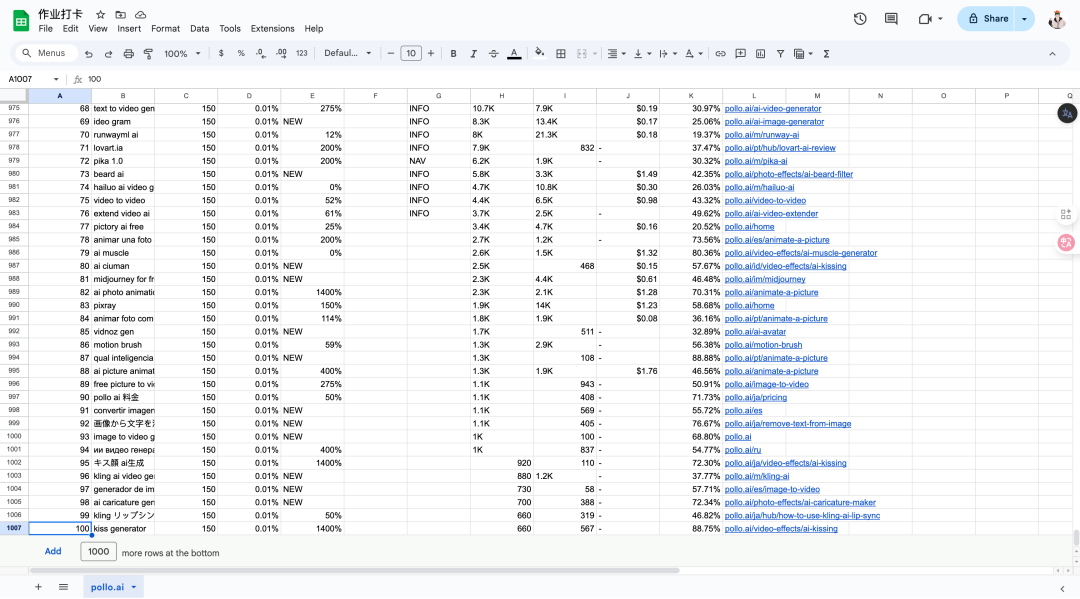Screen dimensions: 1080x599
Task: Collapse the toolbar with the caret
Action: [x=1052, y=54]
